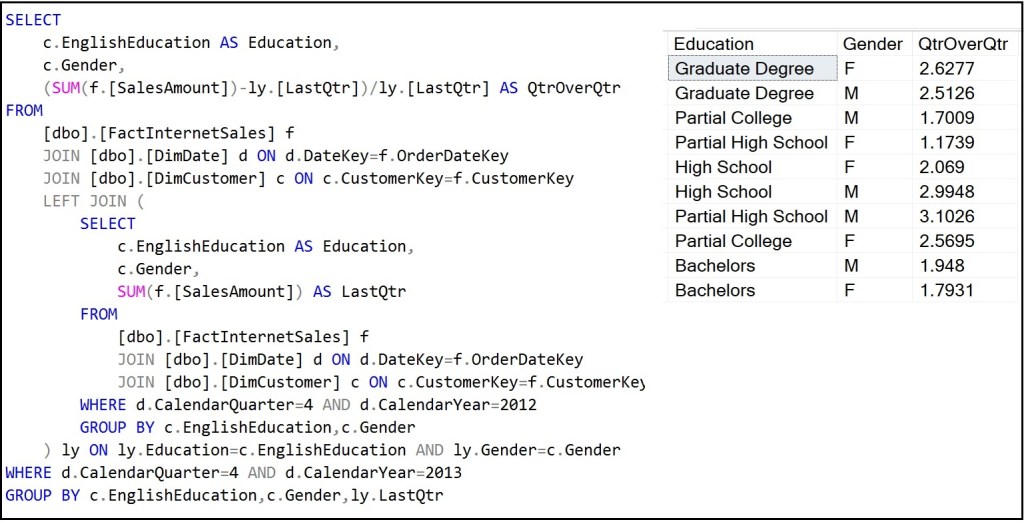This screenshot has width=1024, height=524.
Task: Select the cell with value 1.7931
Action: click(946, 290)
